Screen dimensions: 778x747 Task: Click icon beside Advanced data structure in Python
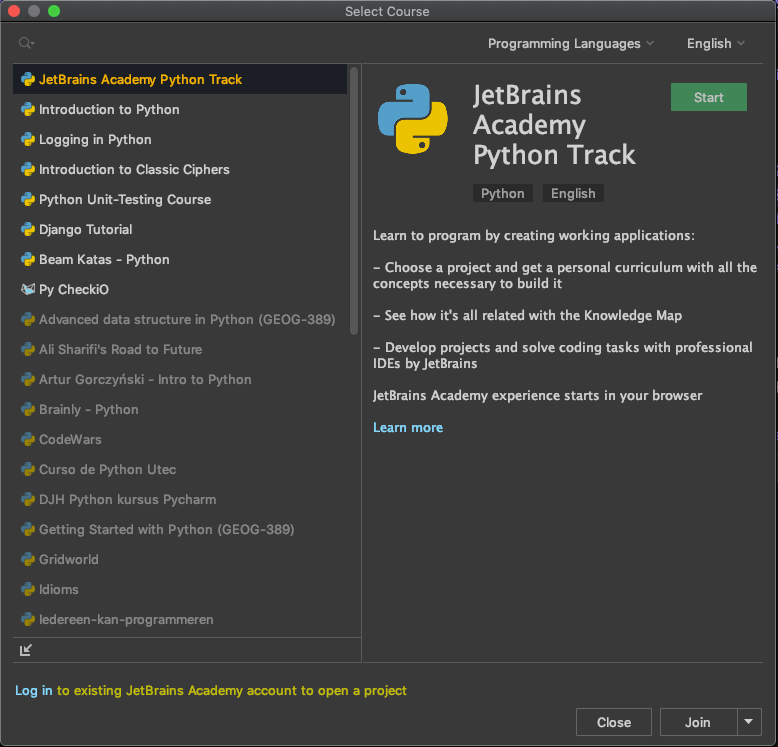tap(28, 319)
